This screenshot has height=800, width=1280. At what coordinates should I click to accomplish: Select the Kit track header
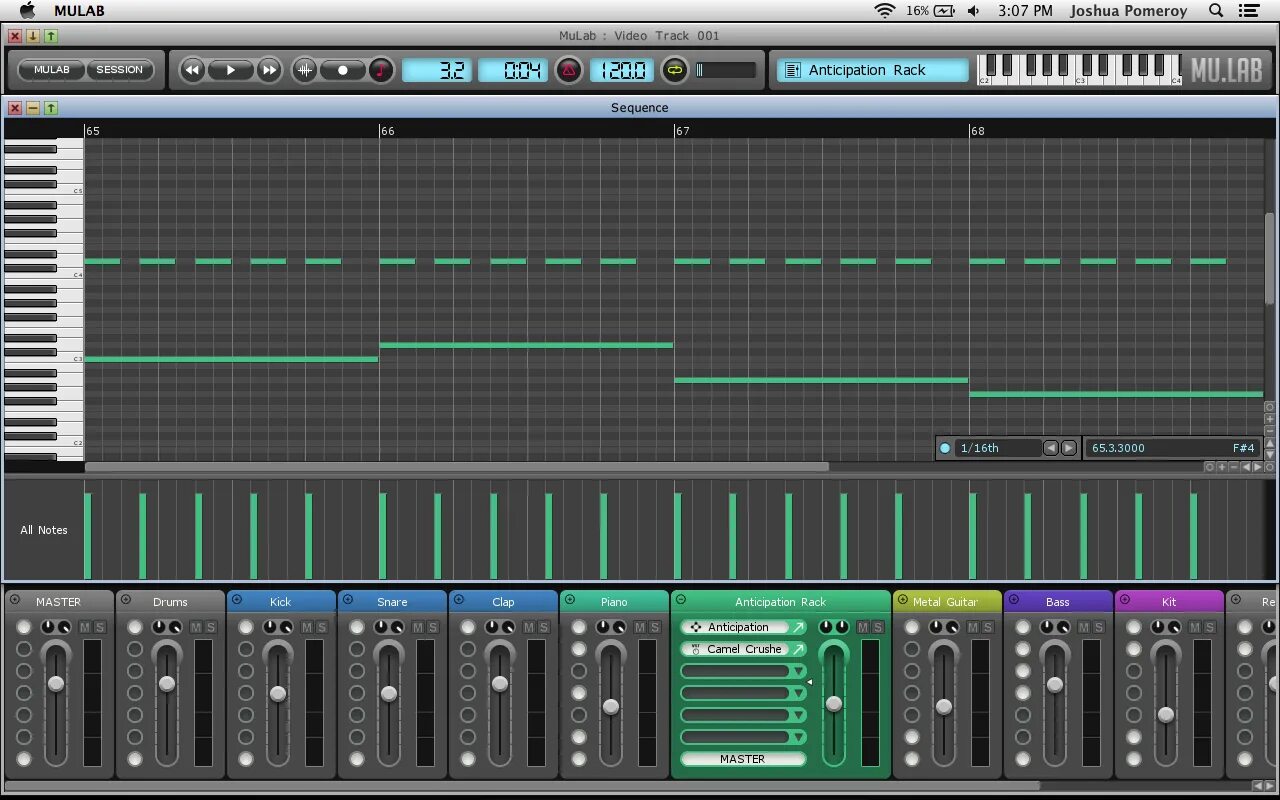pos(1169,601)
